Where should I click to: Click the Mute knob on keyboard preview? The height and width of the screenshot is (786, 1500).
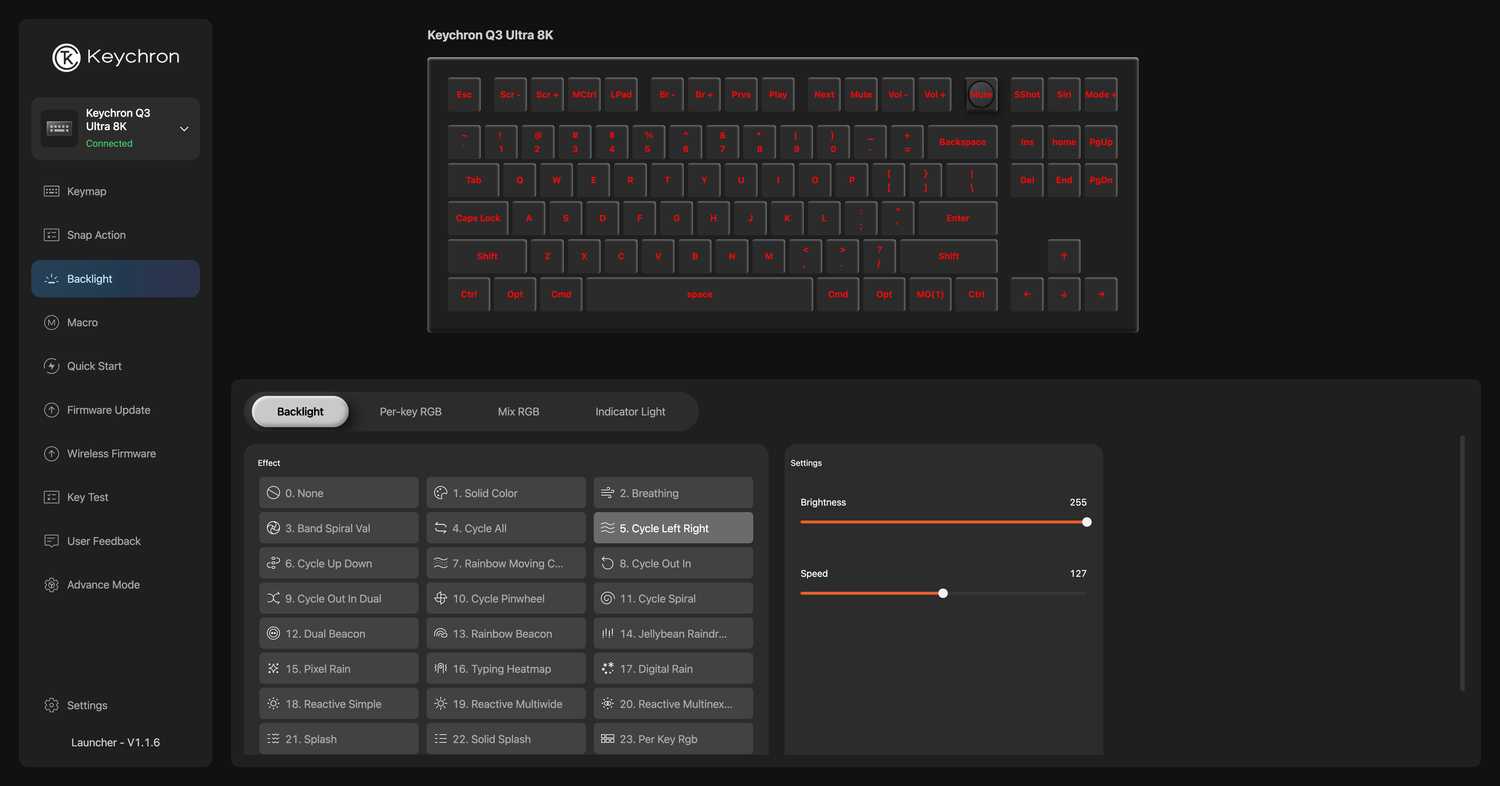click(x=981, y=94)
